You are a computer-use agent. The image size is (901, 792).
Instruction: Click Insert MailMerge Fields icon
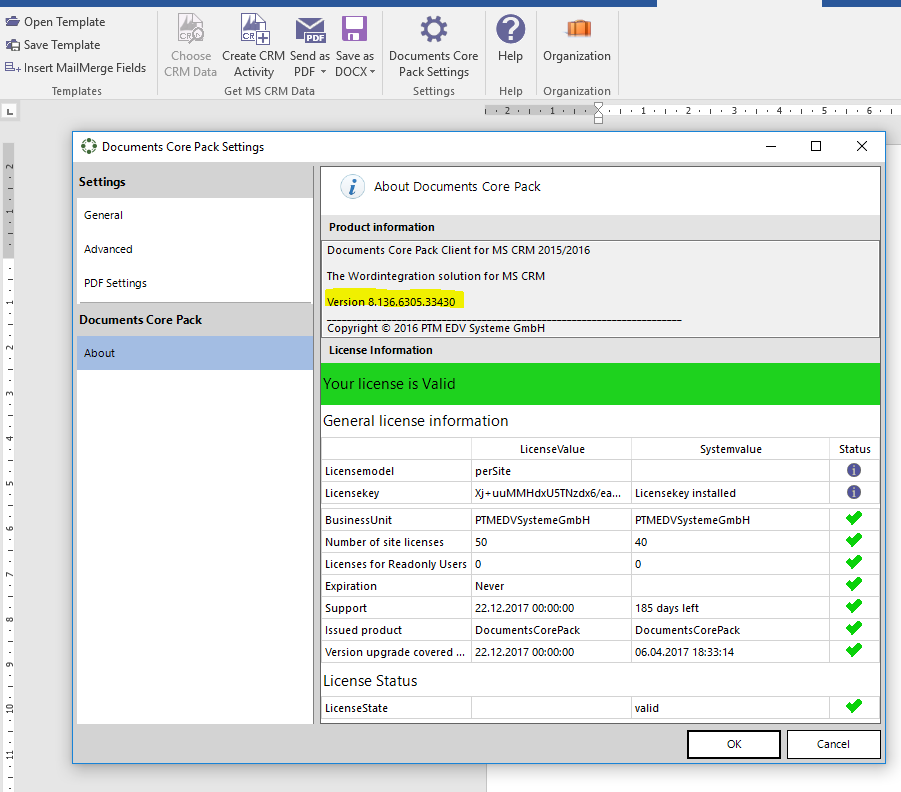click(x=13, y=68)
